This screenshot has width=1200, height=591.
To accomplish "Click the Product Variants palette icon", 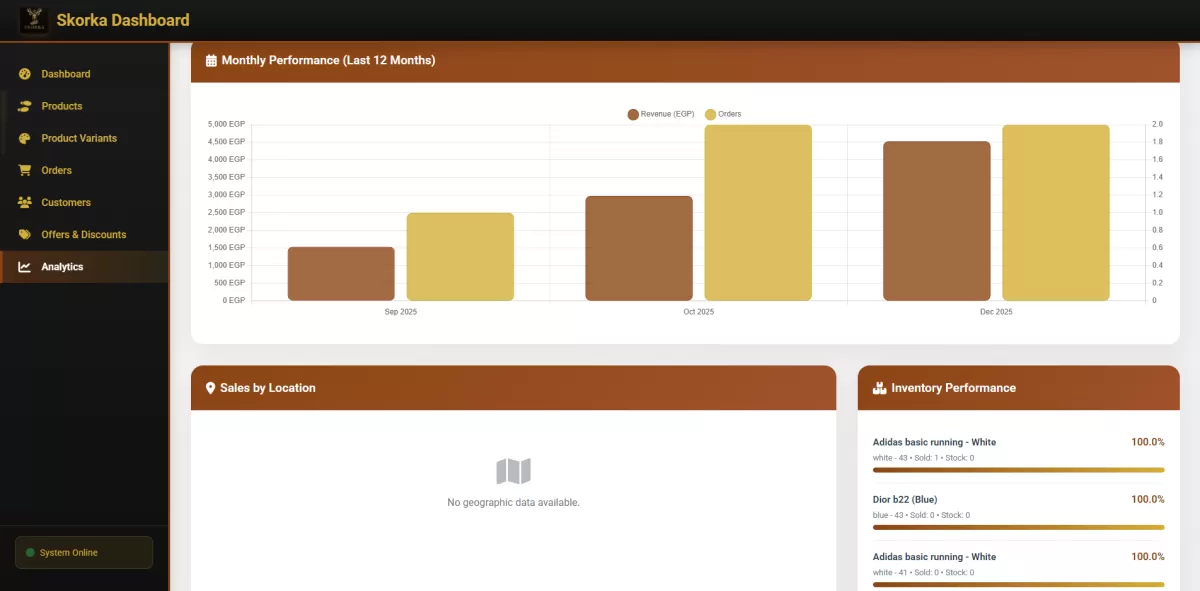I will (24, 137).
